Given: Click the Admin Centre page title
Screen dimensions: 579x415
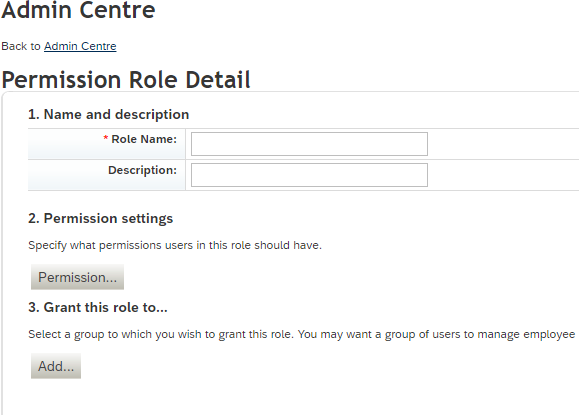Looking at the screenshot, I should [x=78, y=10].
